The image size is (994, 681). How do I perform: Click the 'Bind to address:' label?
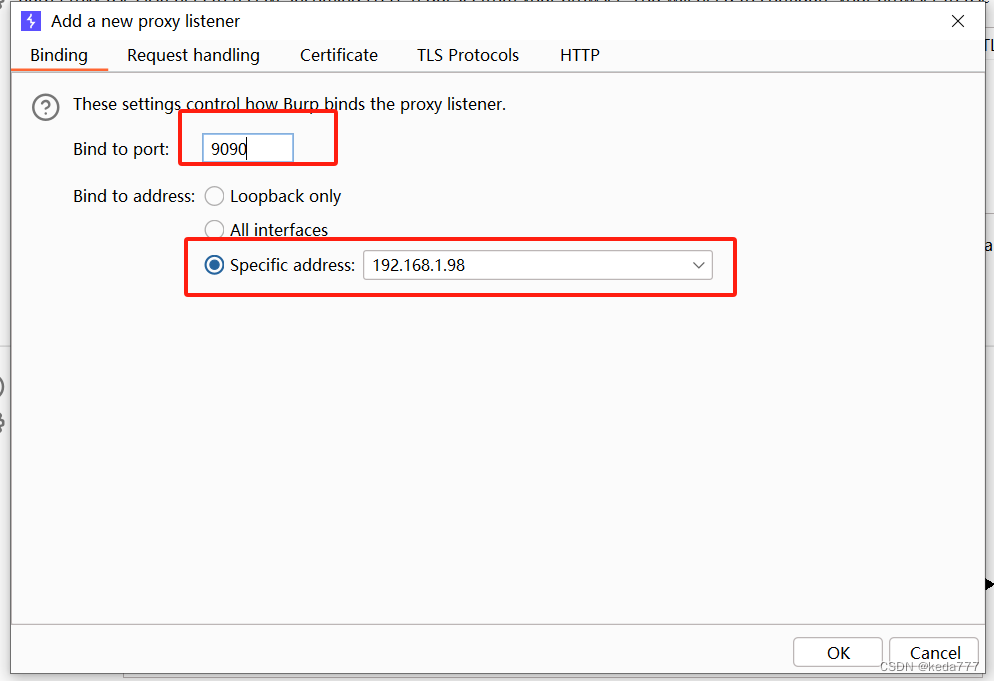[134, 196]
